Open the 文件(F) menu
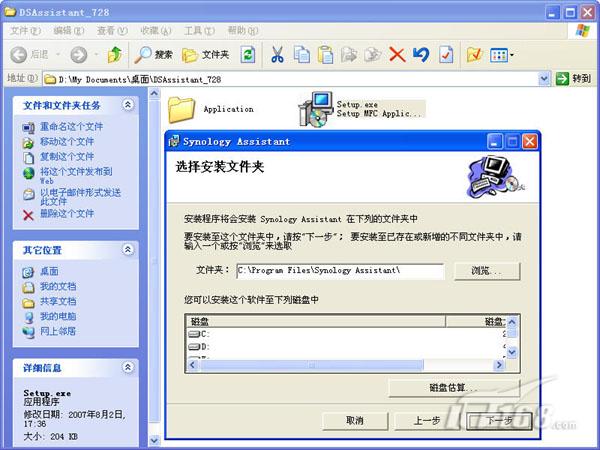The width and height of the screenshot is (600, 450). pos(25,31)
